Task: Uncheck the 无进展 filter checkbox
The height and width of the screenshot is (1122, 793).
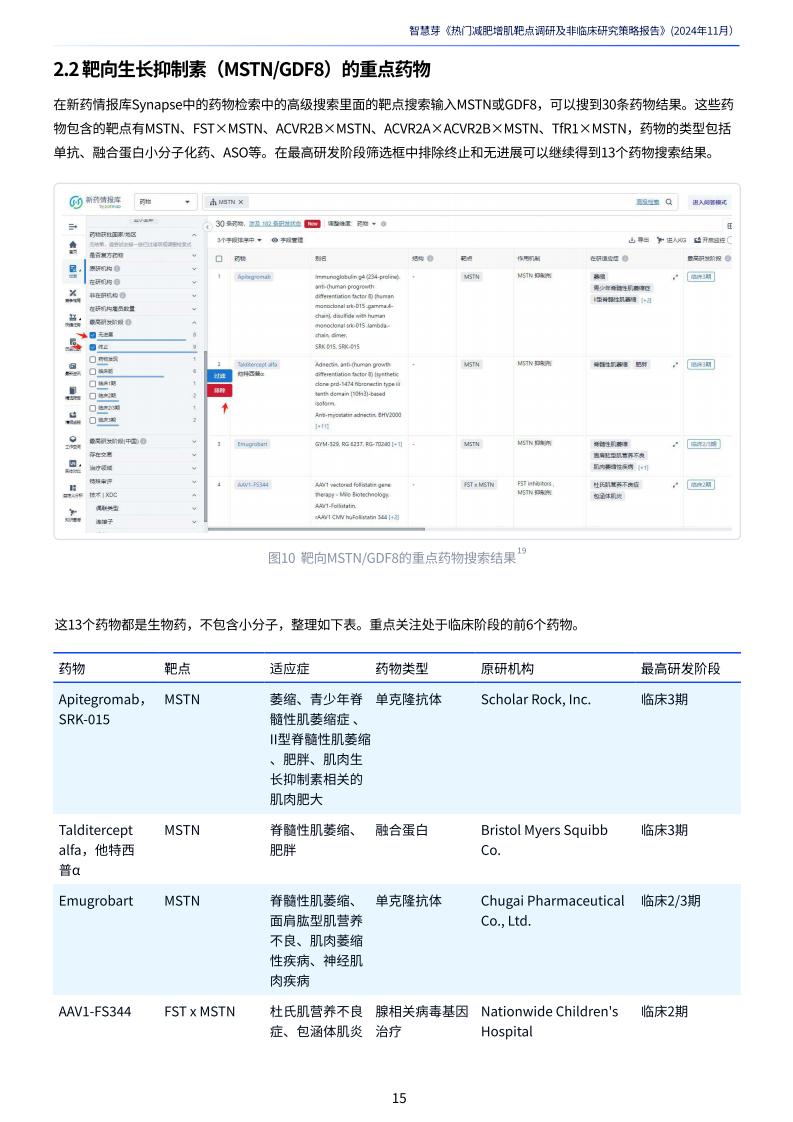Action: pyautogui.click(x=92, y=335)
